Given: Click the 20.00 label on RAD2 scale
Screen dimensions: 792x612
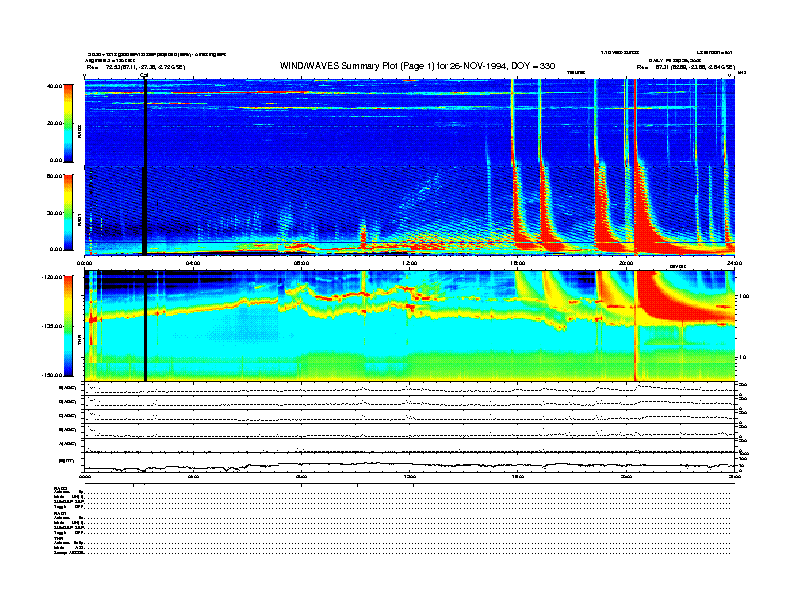Looking at the screenshot, I should tap(54, 123).
